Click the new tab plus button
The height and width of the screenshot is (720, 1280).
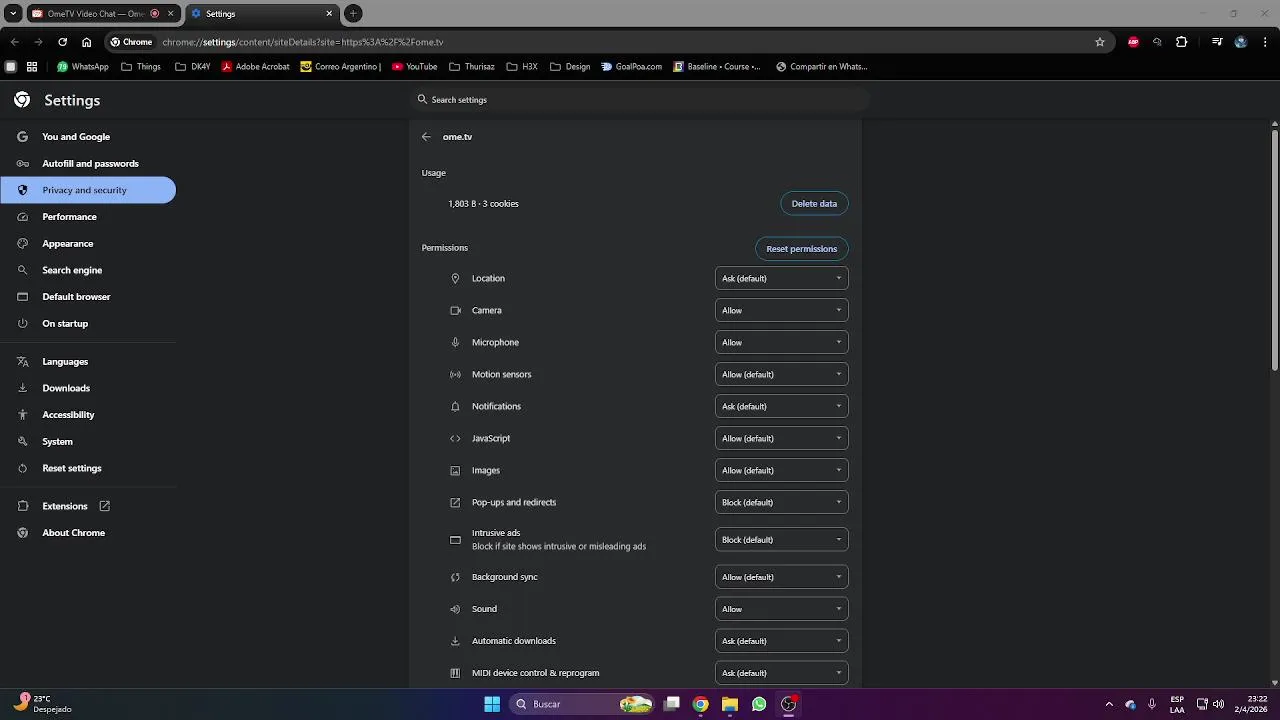(353, 14)
